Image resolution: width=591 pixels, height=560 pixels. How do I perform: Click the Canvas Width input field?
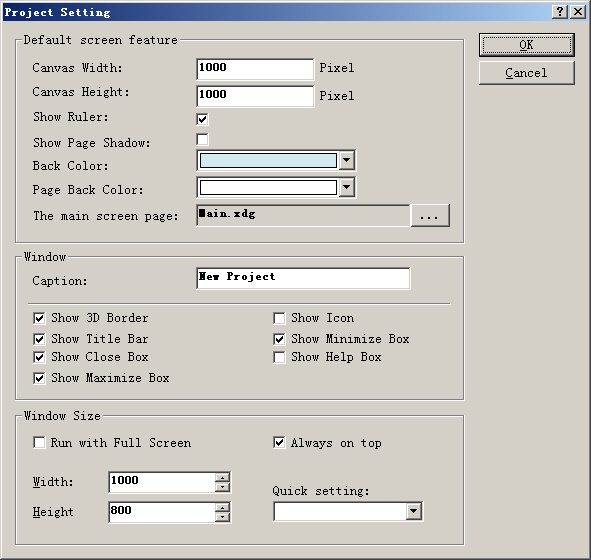pyautogui.click(x=255, y=69)
